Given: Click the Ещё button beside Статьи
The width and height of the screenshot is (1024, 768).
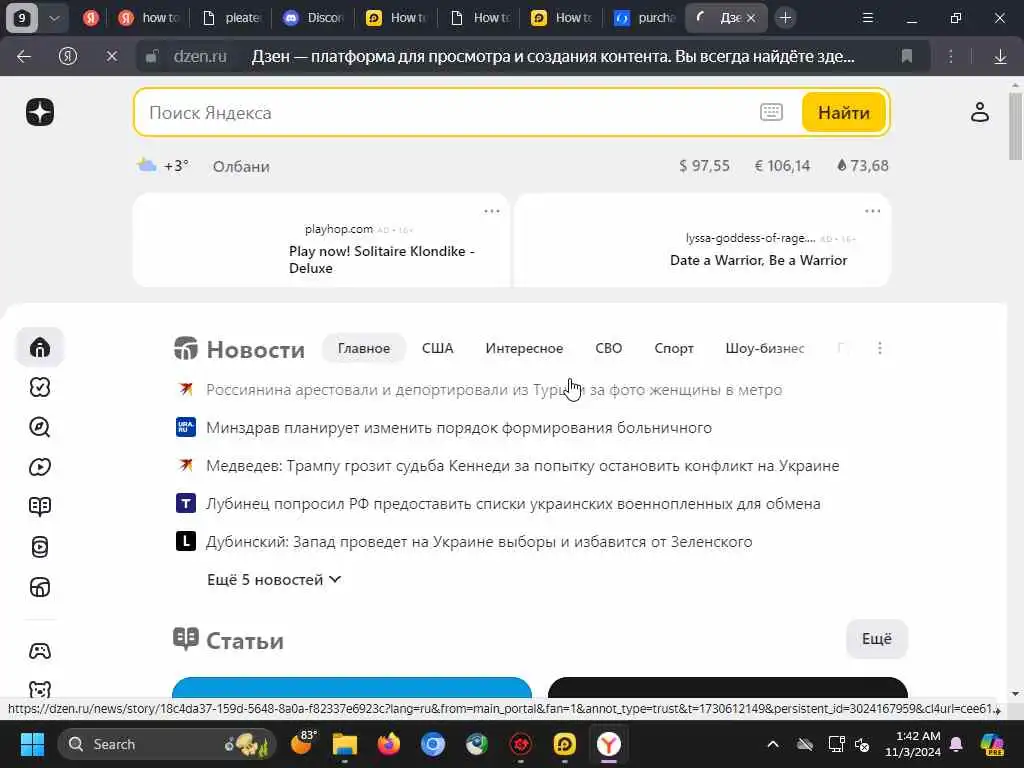Looking at the screenshot, I should click(x=876, y=639).
